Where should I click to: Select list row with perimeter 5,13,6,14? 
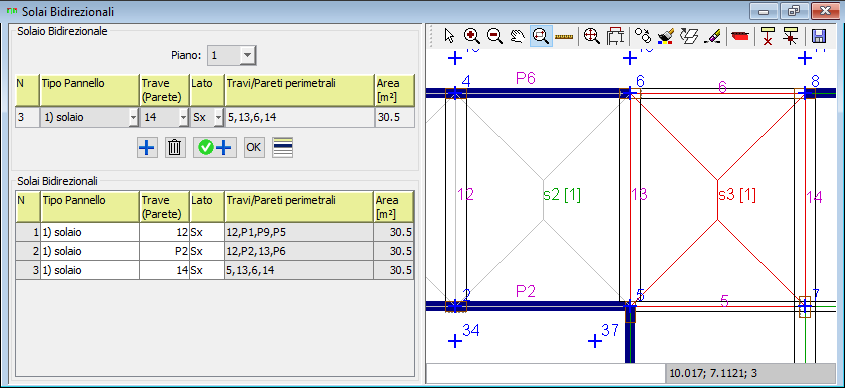click(x=214, y=270)
